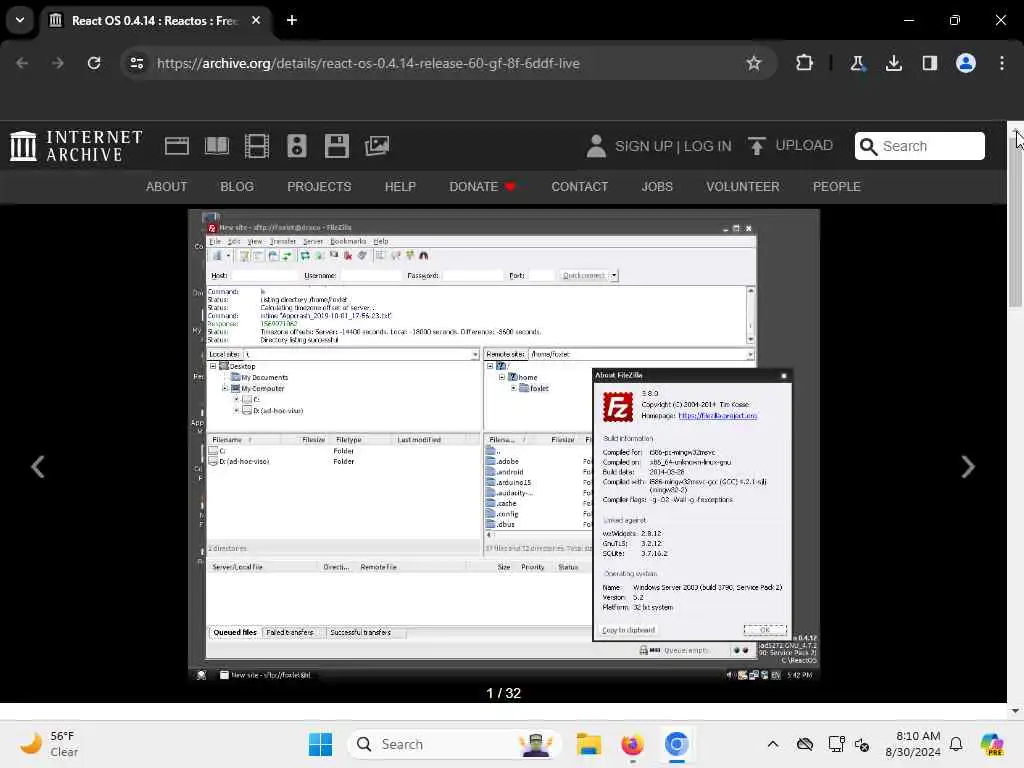
Task: Focus the address bar URL
Action: pos(368,63)
